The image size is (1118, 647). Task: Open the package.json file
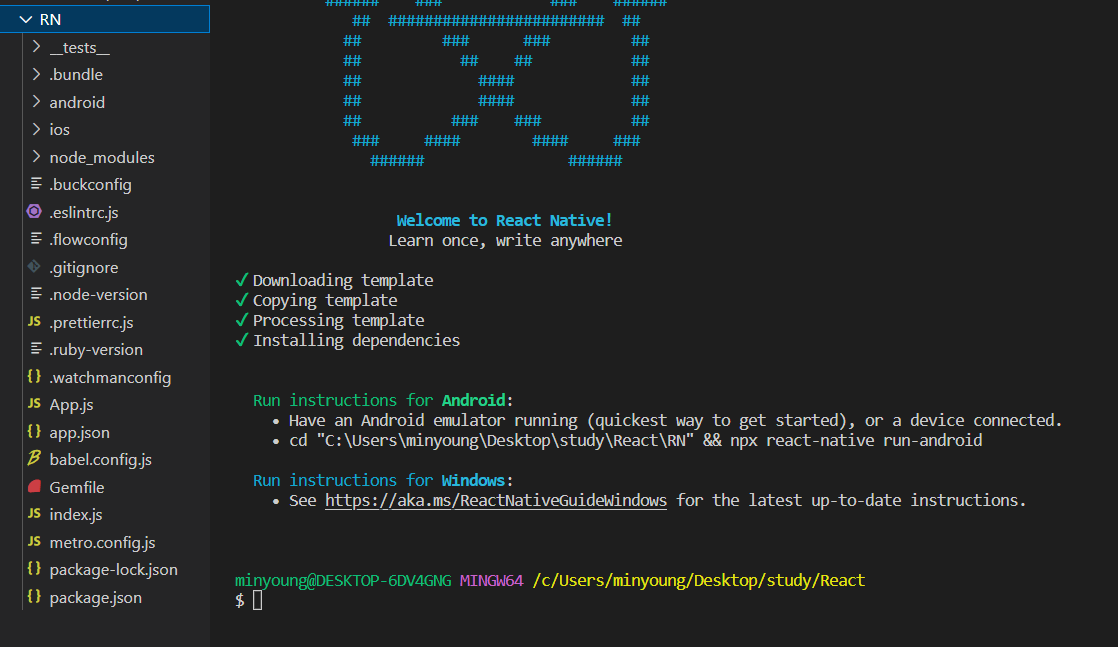point(96,597)
